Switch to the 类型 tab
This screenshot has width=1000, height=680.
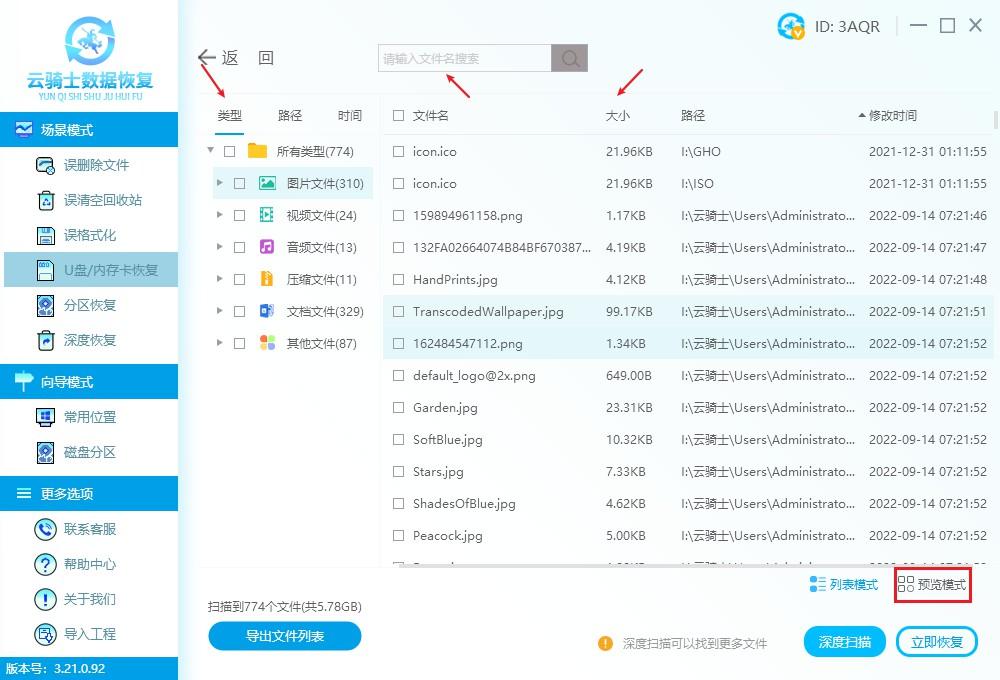click(x=230, y=115)
